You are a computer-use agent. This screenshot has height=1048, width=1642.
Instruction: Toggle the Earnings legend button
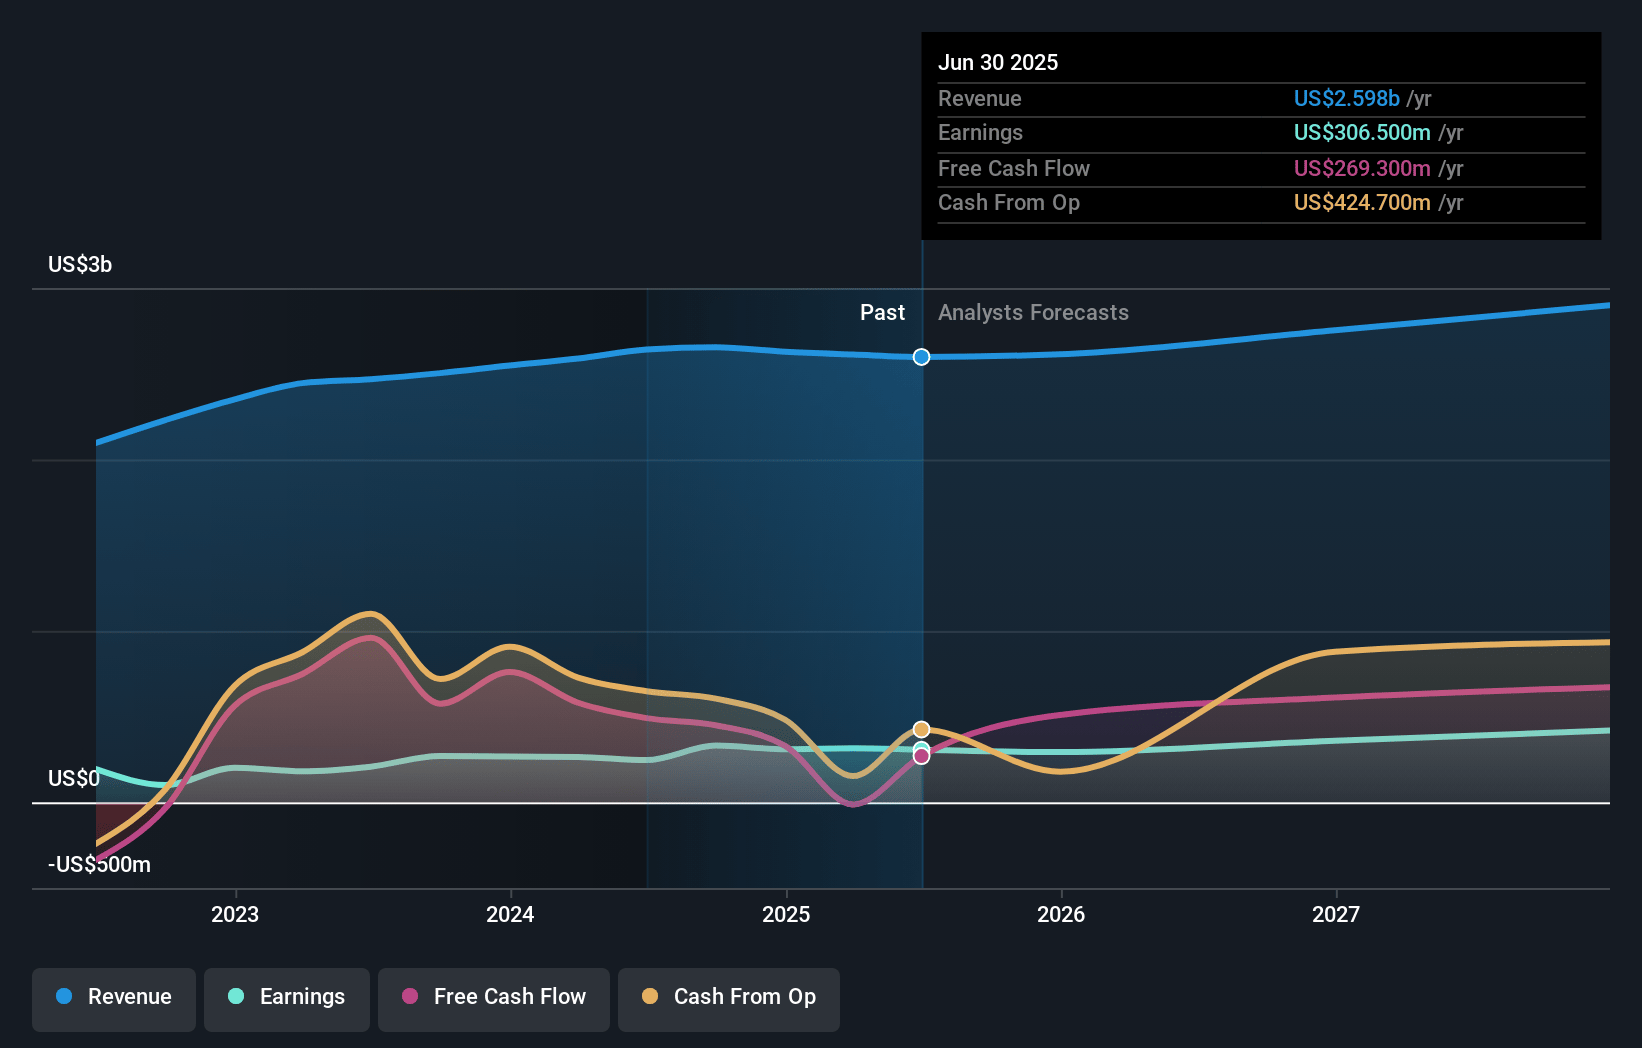(287, 999)
